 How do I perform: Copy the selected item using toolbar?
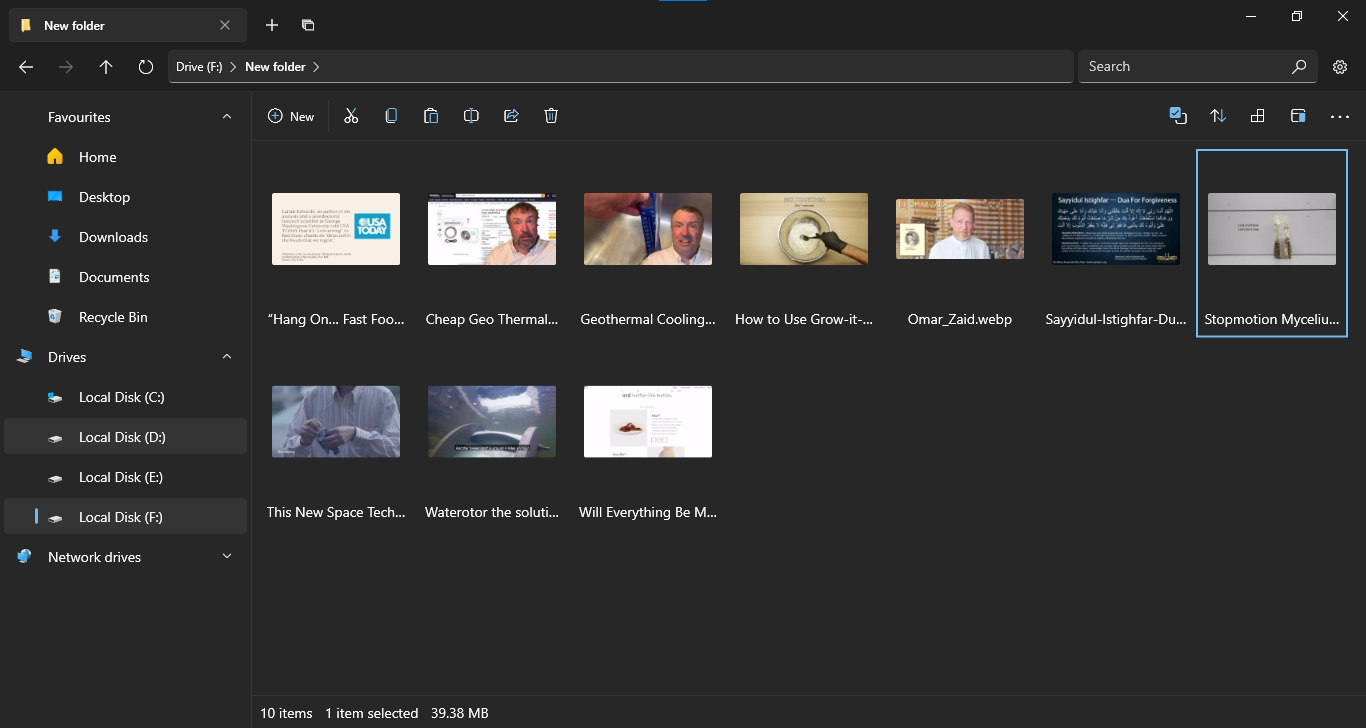coord(391,116)
